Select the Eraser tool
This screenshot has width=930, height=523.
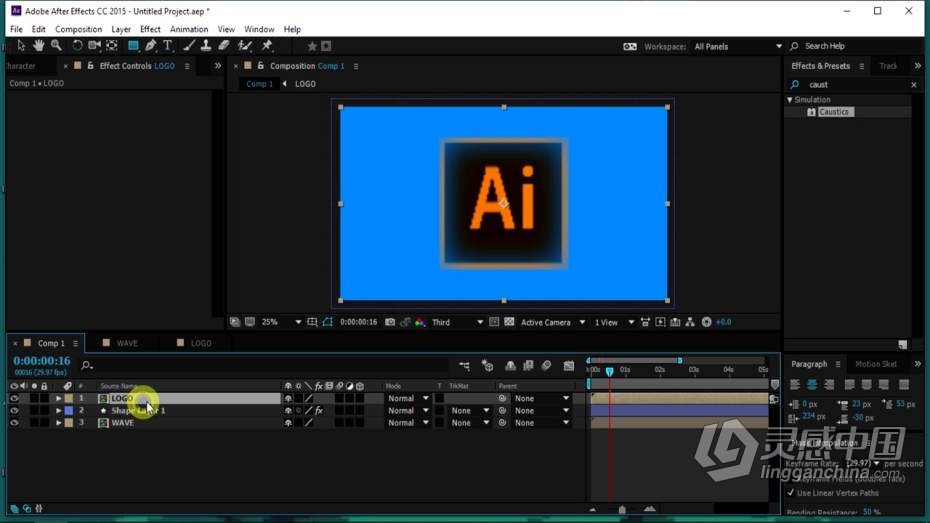(224, 46)
